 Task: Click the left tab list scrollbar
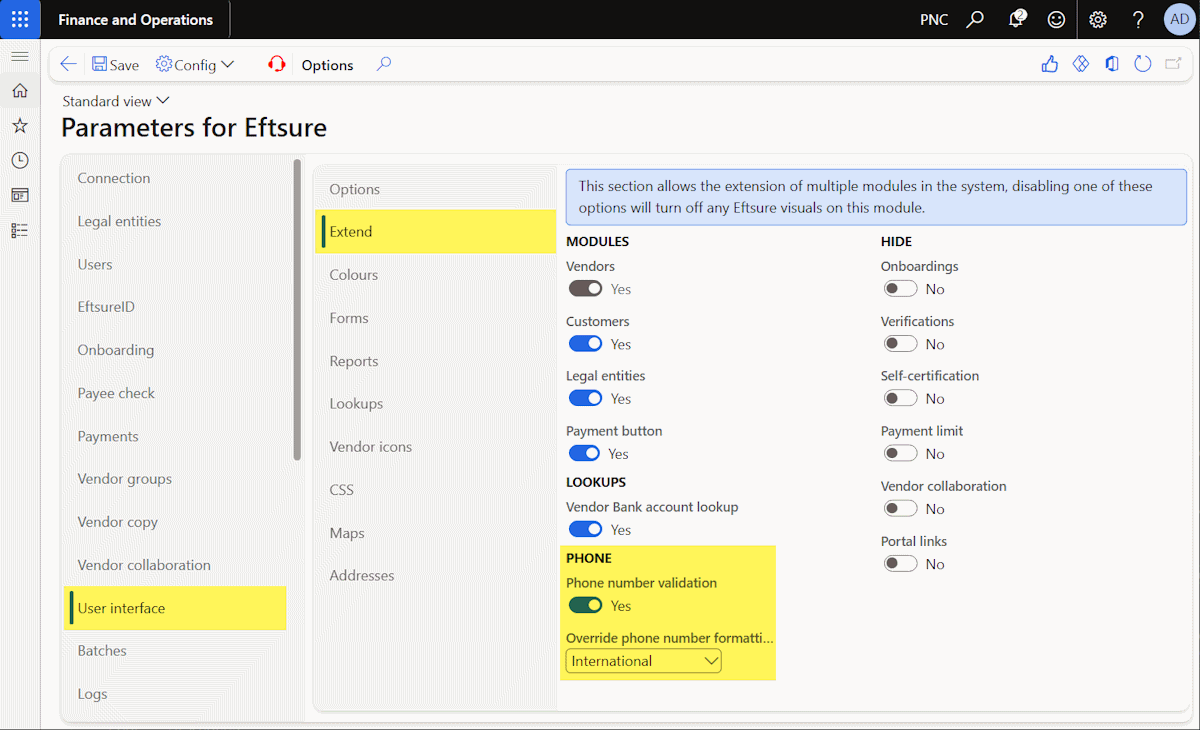click(x=297, y=309)
